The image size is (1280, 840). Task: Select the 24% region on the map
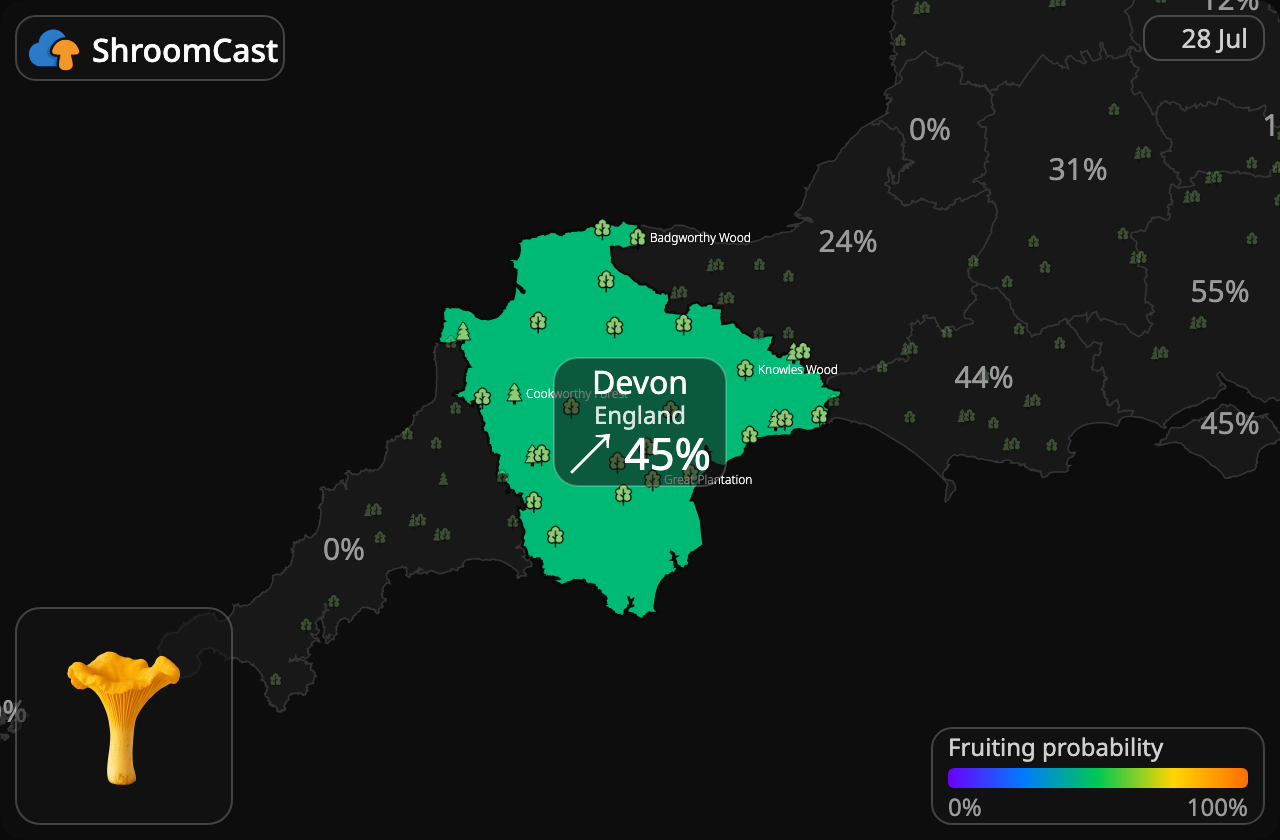click(848, 241)
